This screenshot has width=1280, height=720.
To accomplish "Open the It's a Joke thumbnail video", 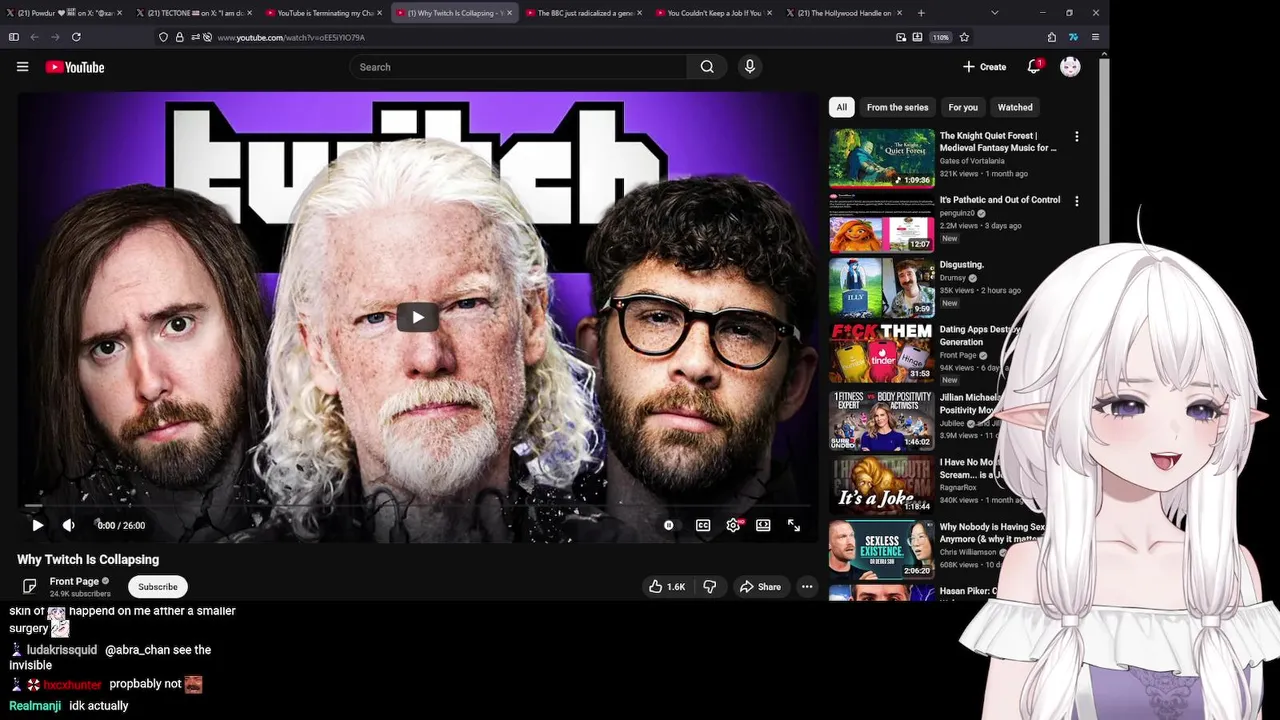I will pyautogui.click(x=881, y=485).
